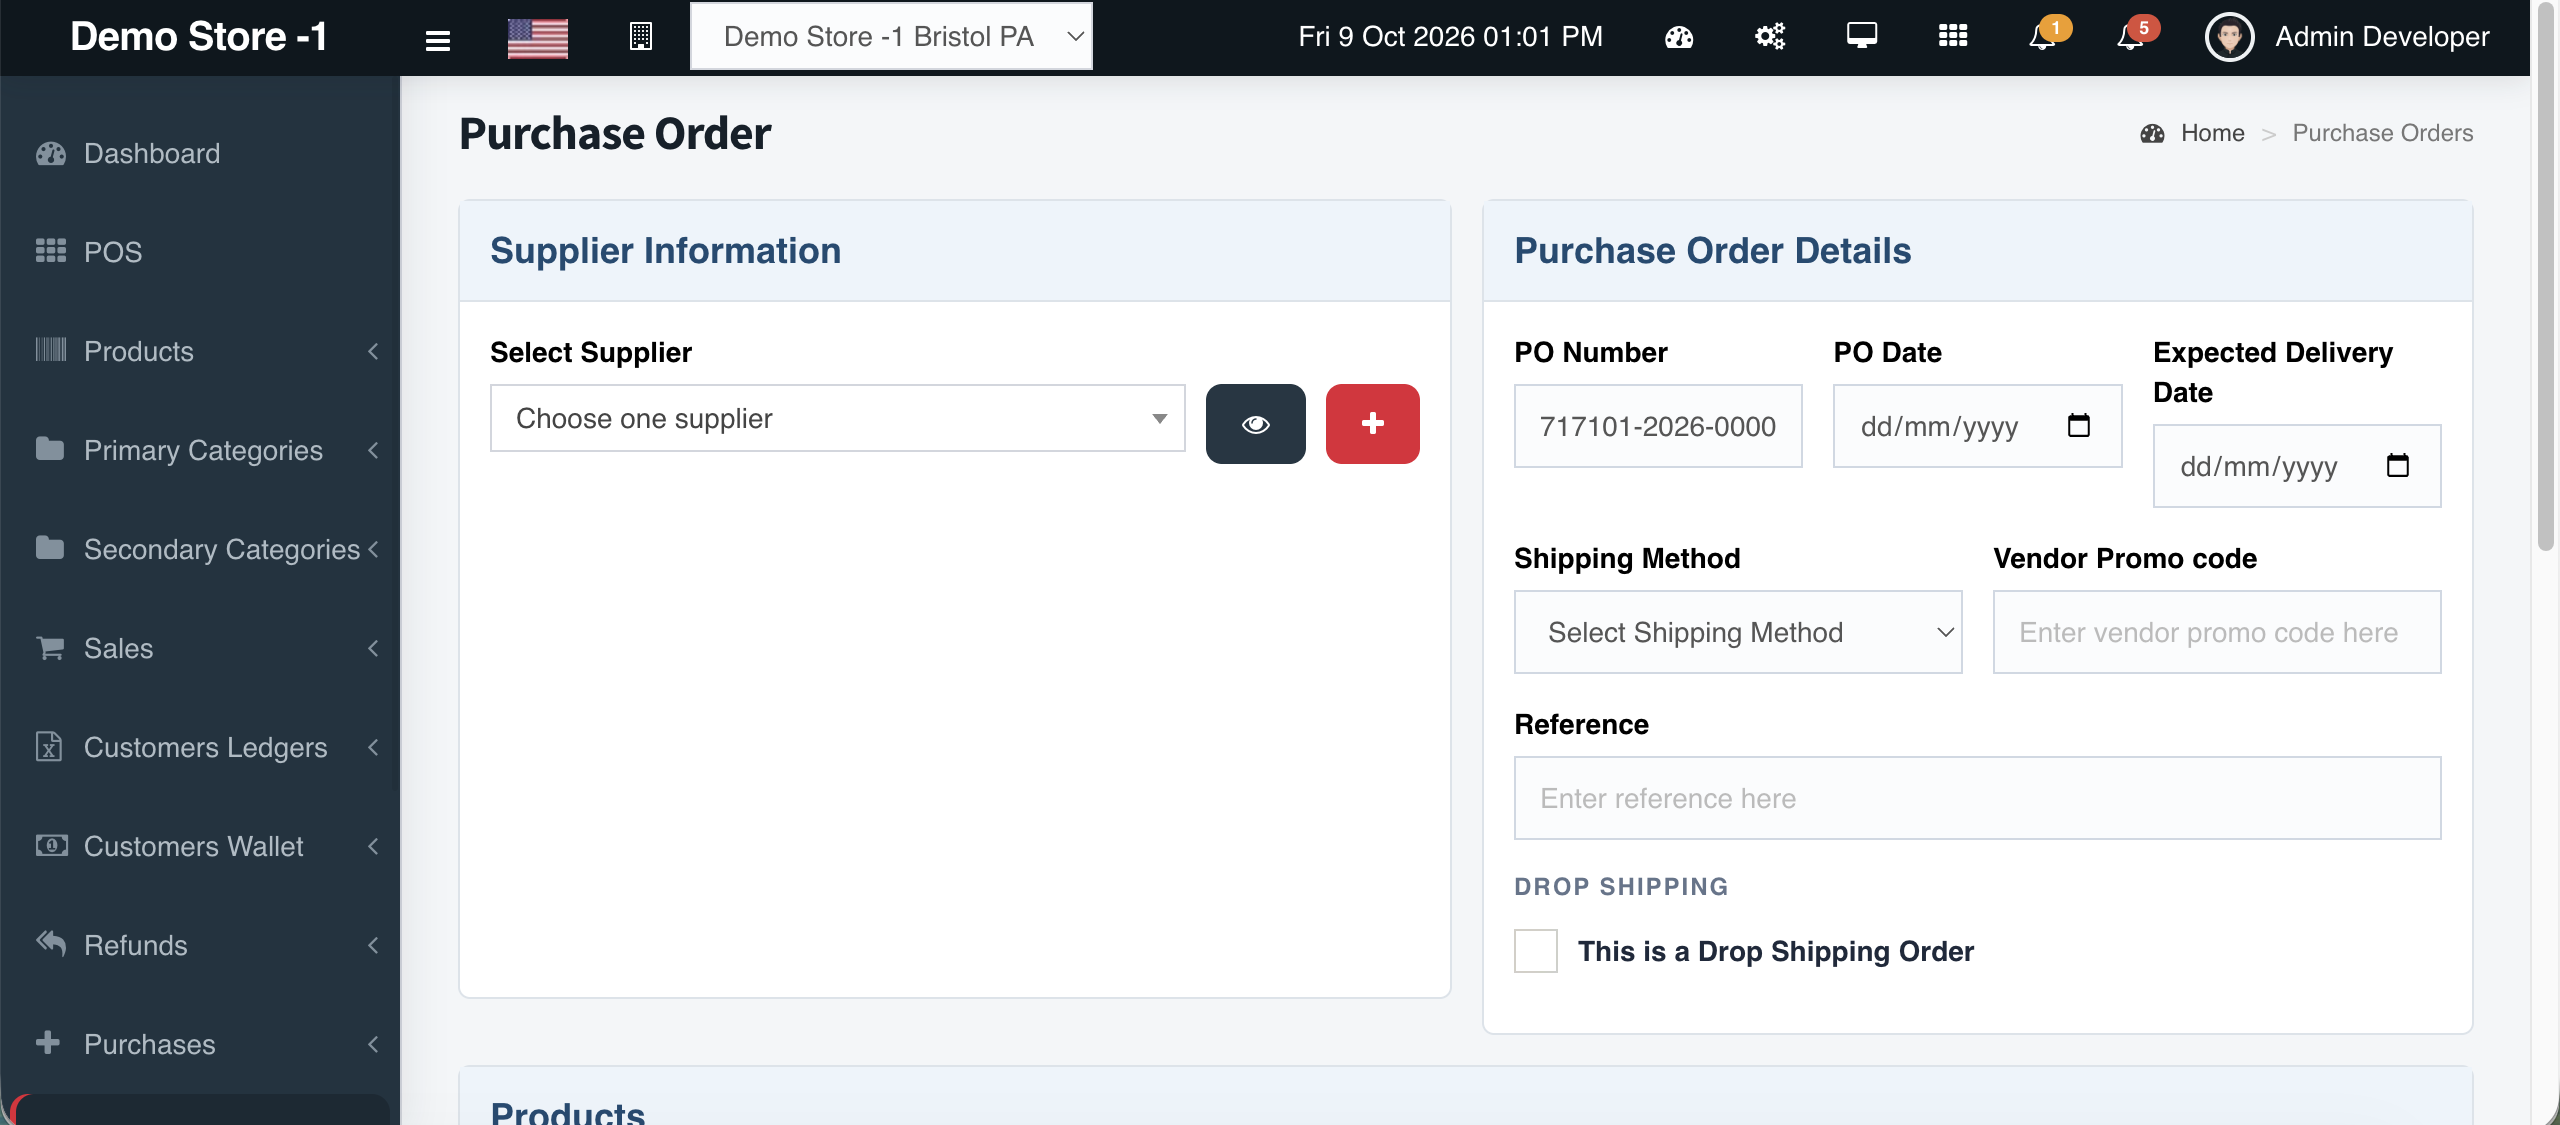
Task: Check This is a Drop Shipping Order
Action: click(1536, 951)
